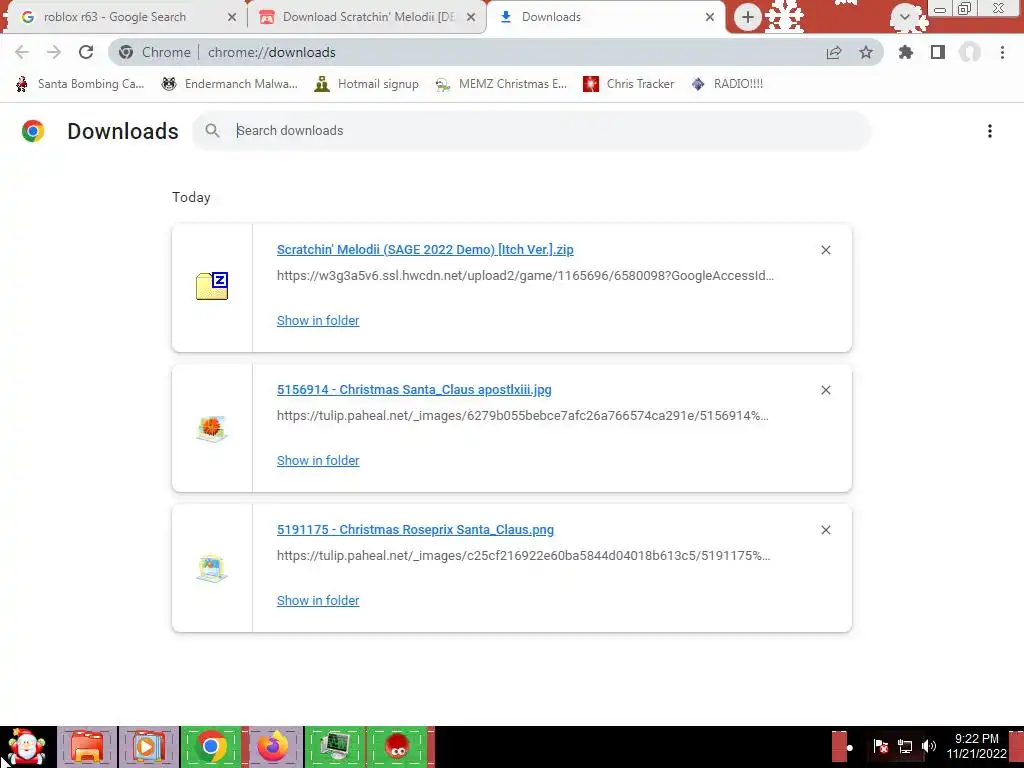
Task: Open the Endermanch Malware bookmark
Action: tap(229, 84)
